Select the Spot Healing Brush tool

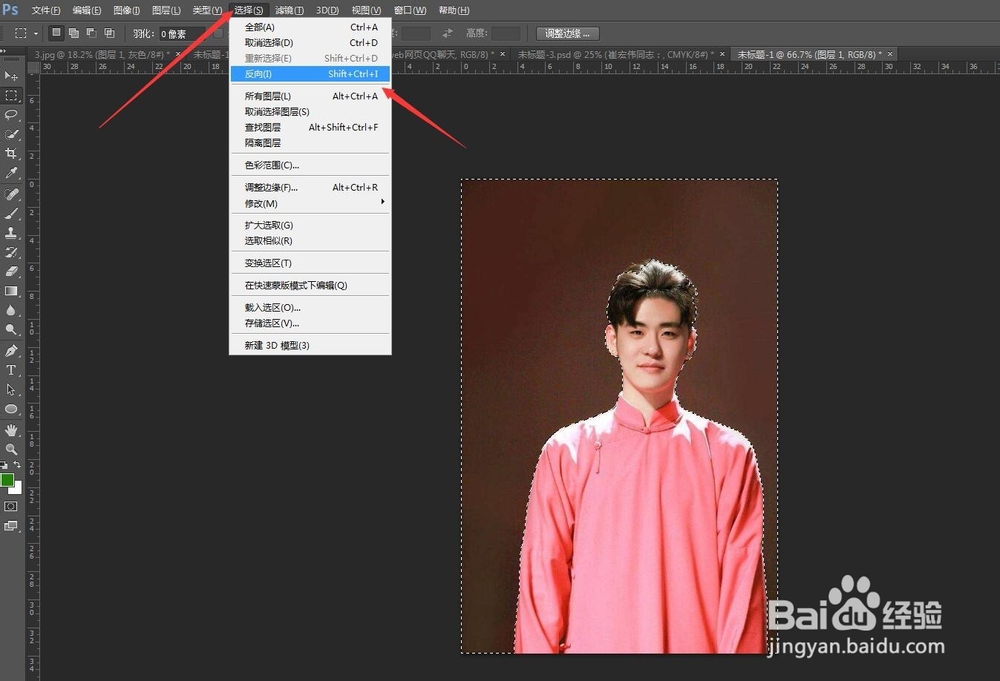click(x=11, y=194)
